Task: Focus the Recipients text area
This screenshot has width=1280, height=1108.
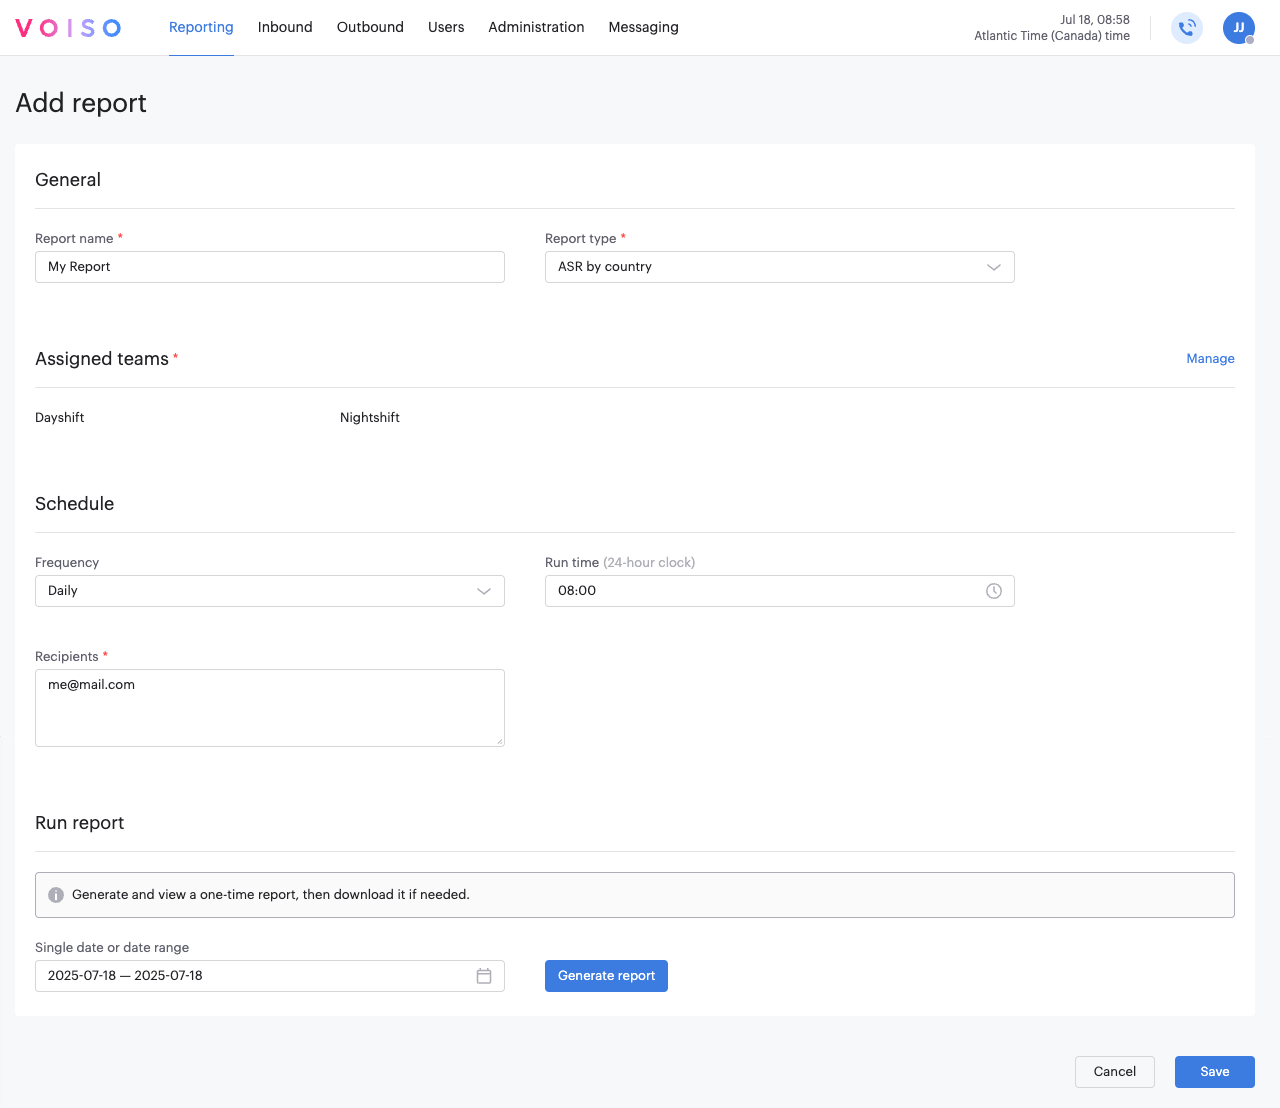Action: tap(270, 708)
